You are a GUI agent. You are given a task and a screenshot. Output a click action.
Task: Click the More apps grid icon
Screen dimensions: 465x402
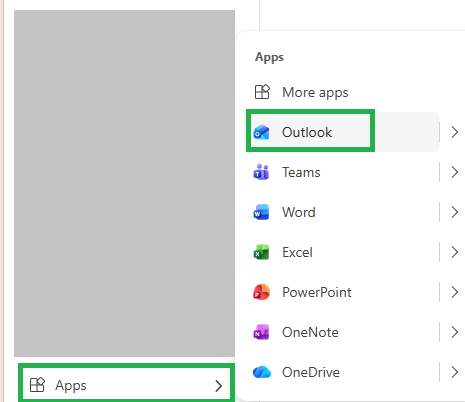coord(262,92)
